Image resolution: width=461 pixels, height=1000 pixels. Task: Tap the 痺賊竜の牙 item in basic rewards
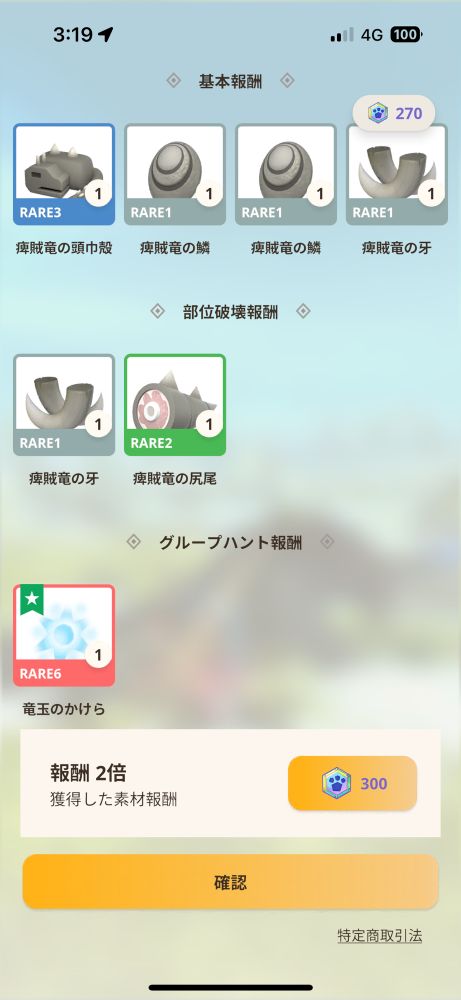tap(397, 174)
